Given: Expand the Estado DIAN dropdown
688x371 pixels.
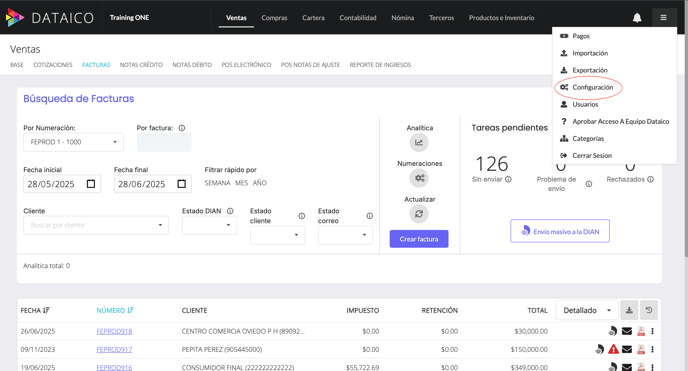Looking at the screenshot, I should point(209,225).
